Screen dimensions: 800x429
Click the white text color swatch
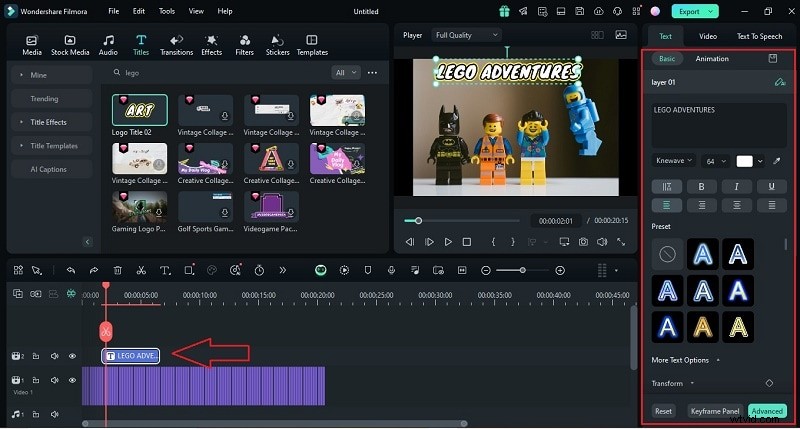pos(744,161)
